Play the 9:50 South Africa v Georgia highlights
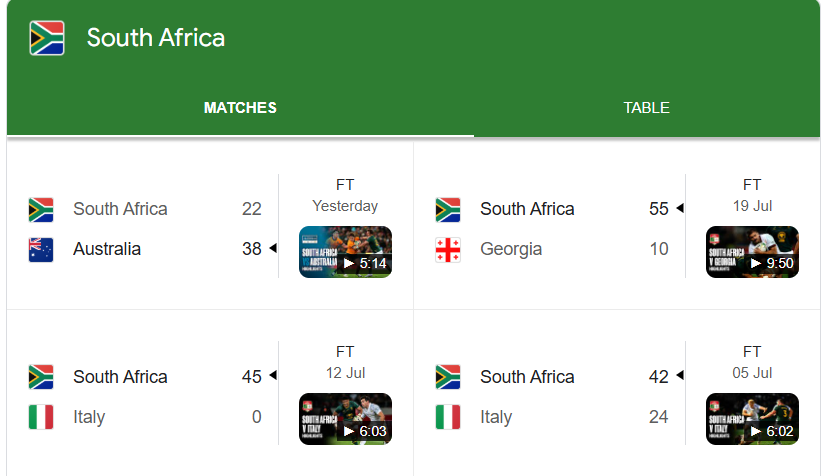Image resolution: width=826 pixels, height=476 pixels. 752,252
